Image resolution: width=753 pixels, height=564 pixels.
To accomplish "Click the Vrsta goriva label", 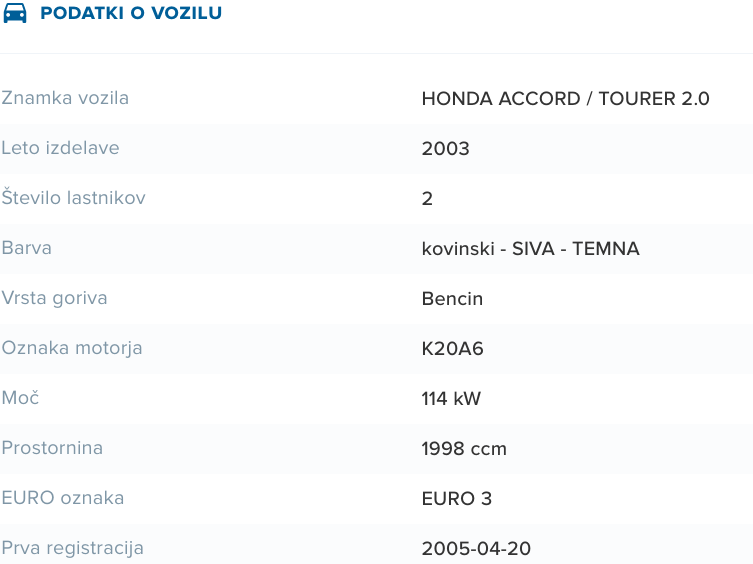I will [x=54, y=298].
